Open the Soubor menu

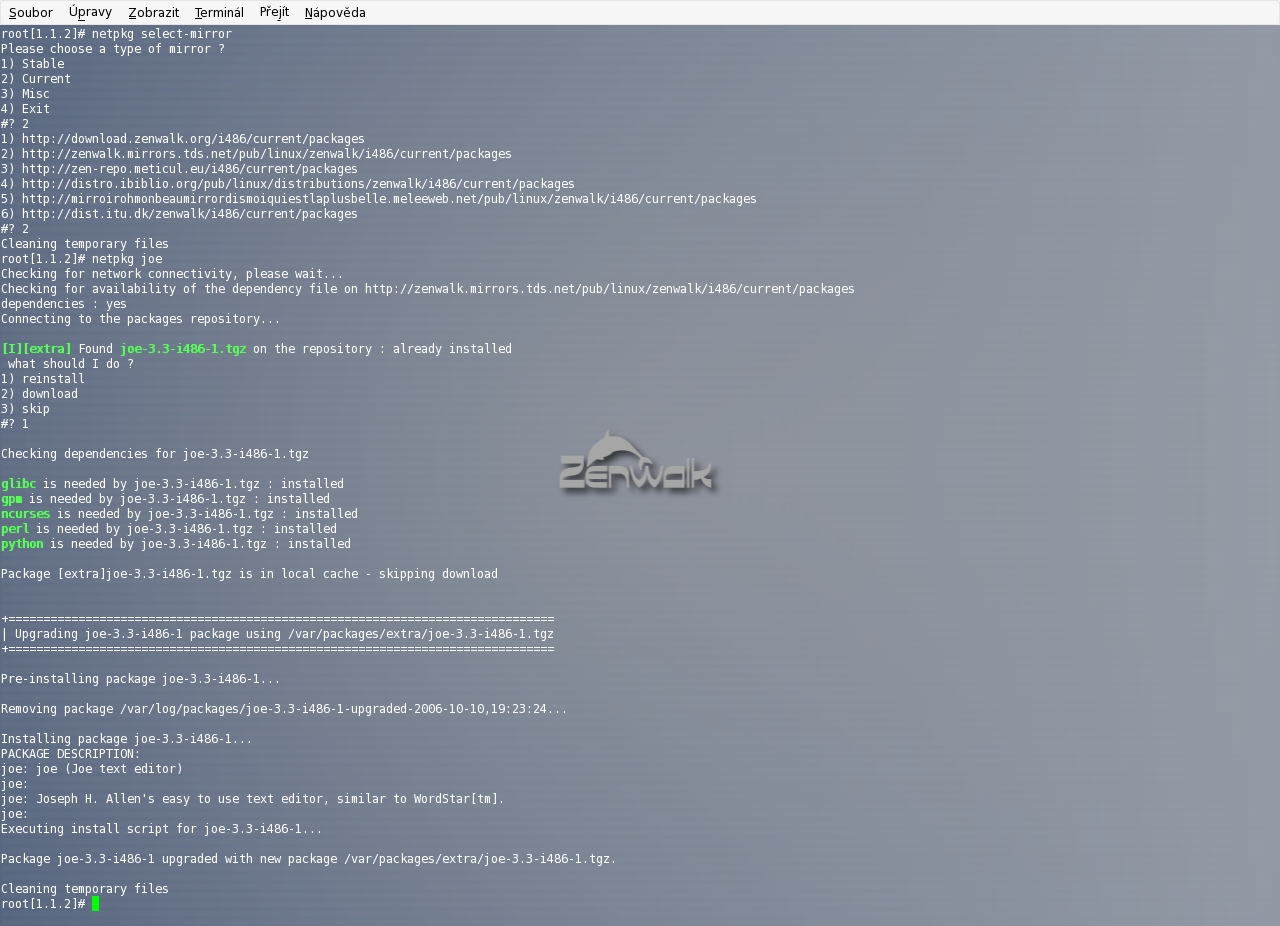[30, 12]
